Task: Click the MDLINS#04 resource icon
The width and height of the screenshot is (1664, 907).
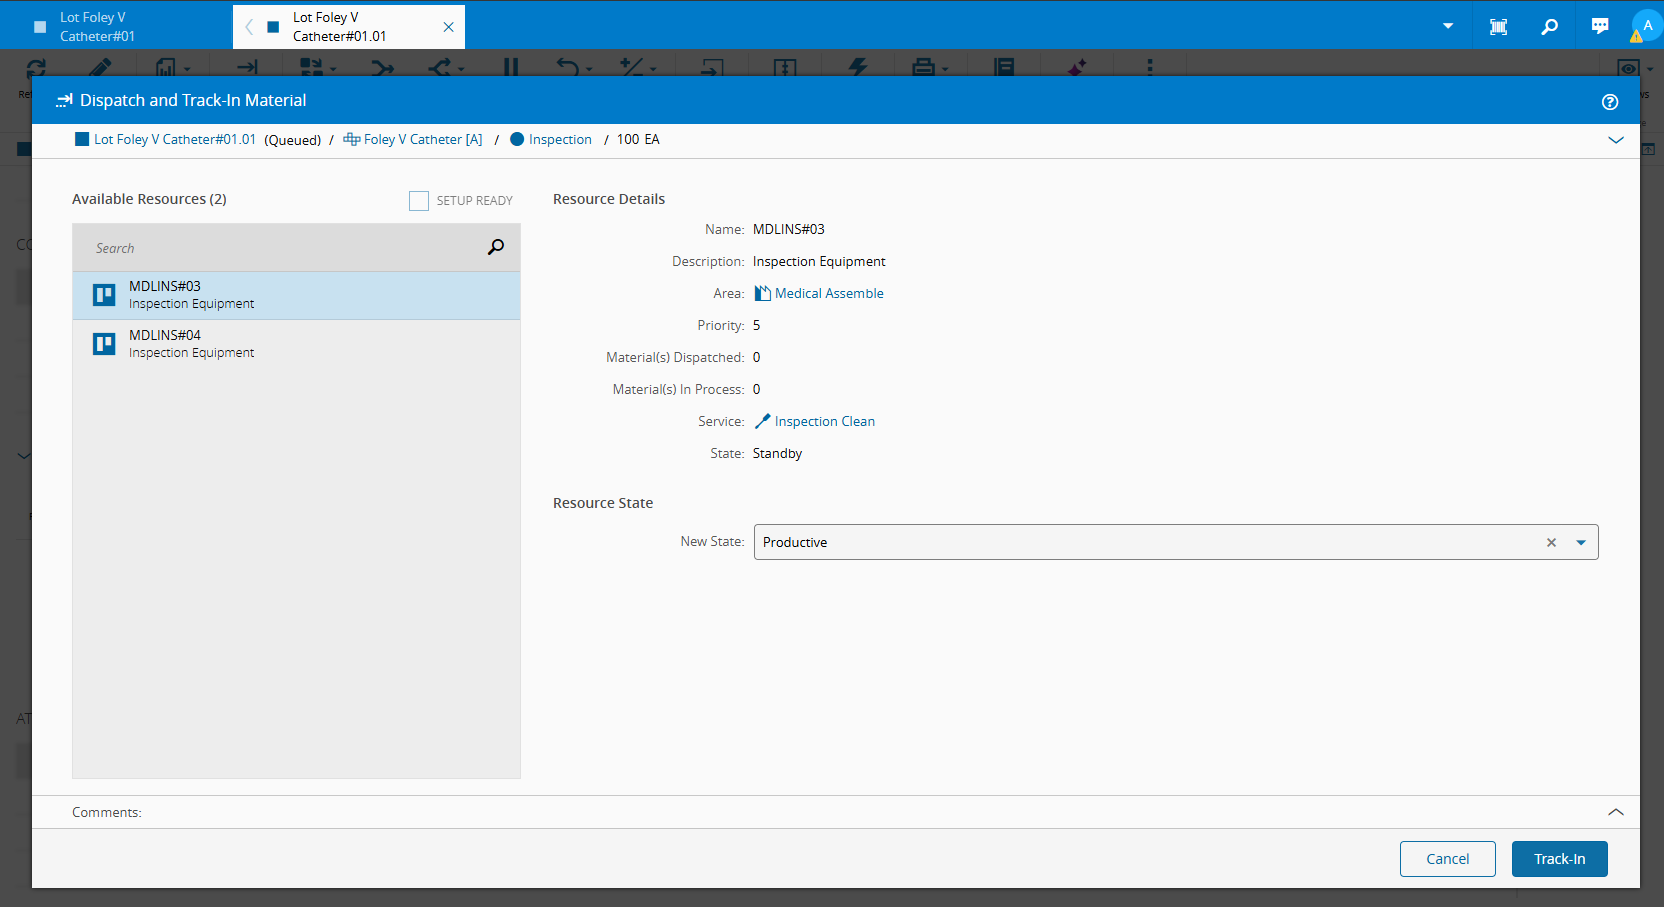Action: [x=104, y=344]
